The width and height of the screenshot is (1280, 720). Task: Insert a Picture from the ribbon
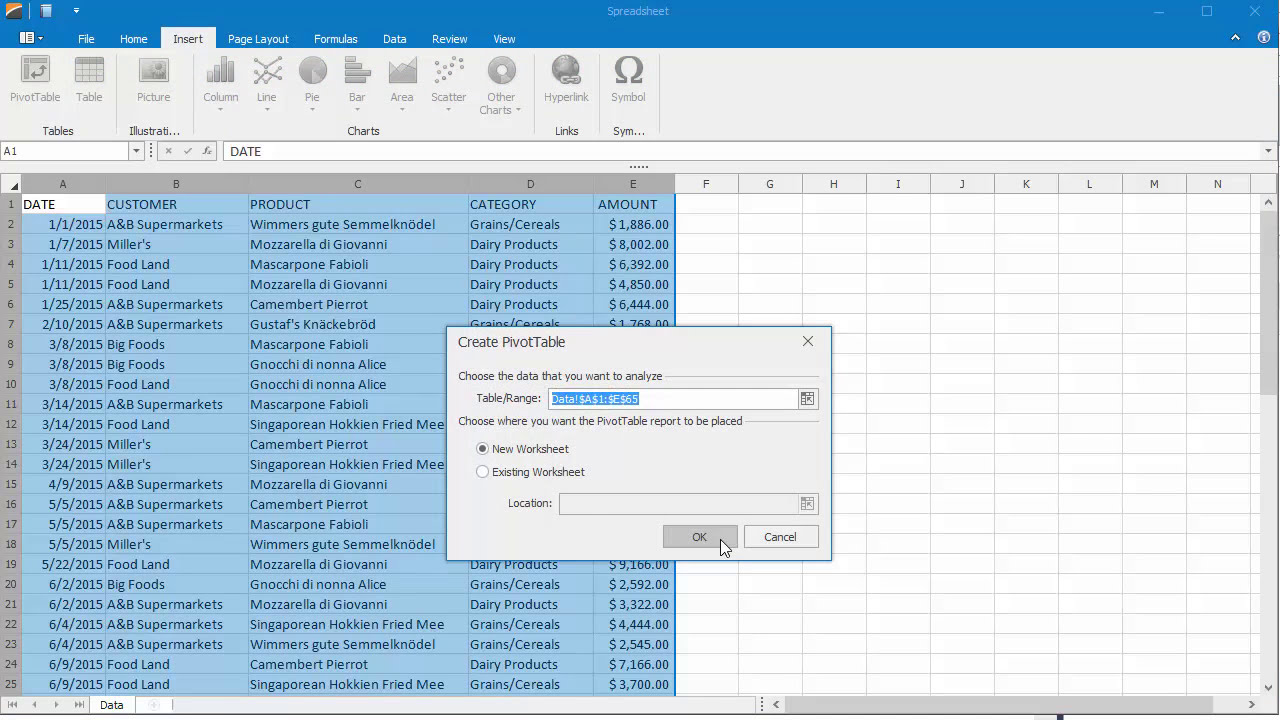(153, 80)
